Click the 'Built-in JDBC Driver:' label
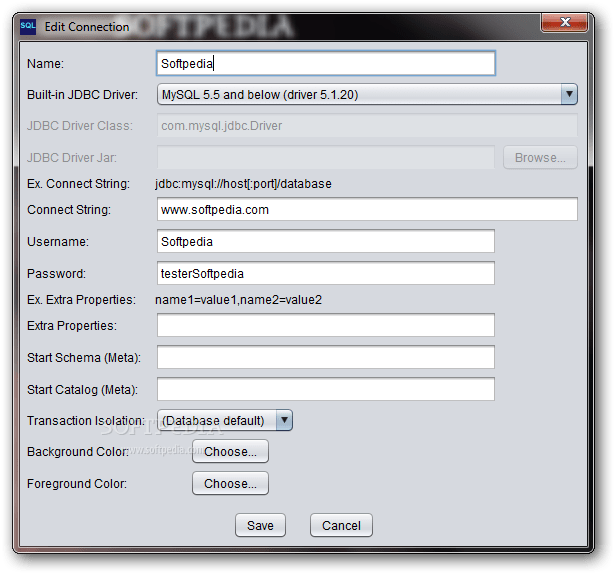Viewport: 615px width, 574px height. pyautogui.click(x=82, y=95)
